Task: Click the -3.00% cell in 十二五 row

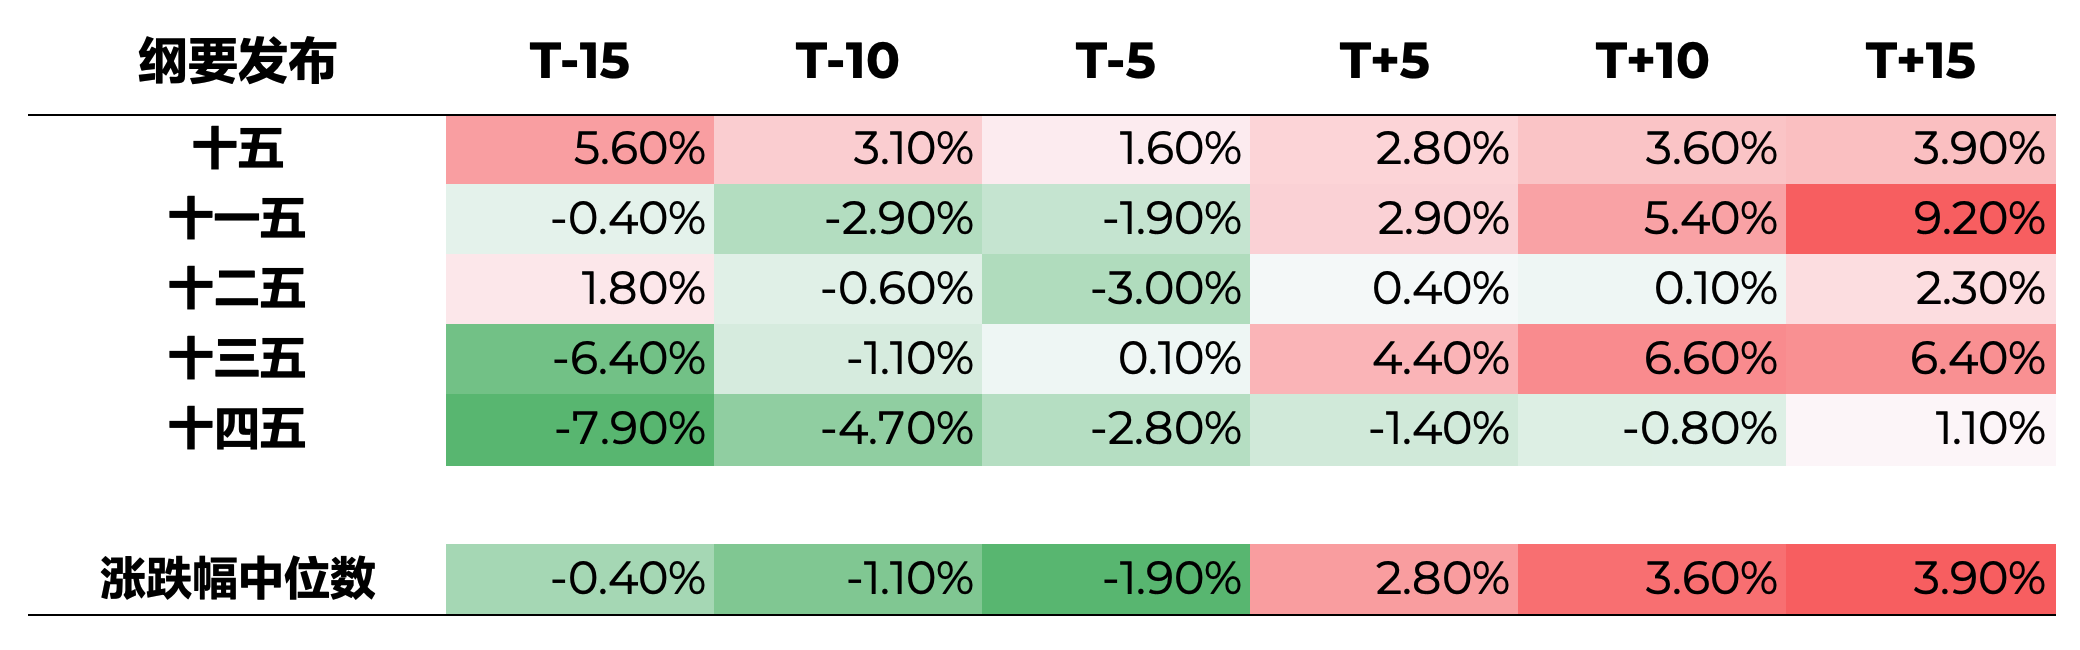Action: pyautogui.click(x=1116, y=289)
